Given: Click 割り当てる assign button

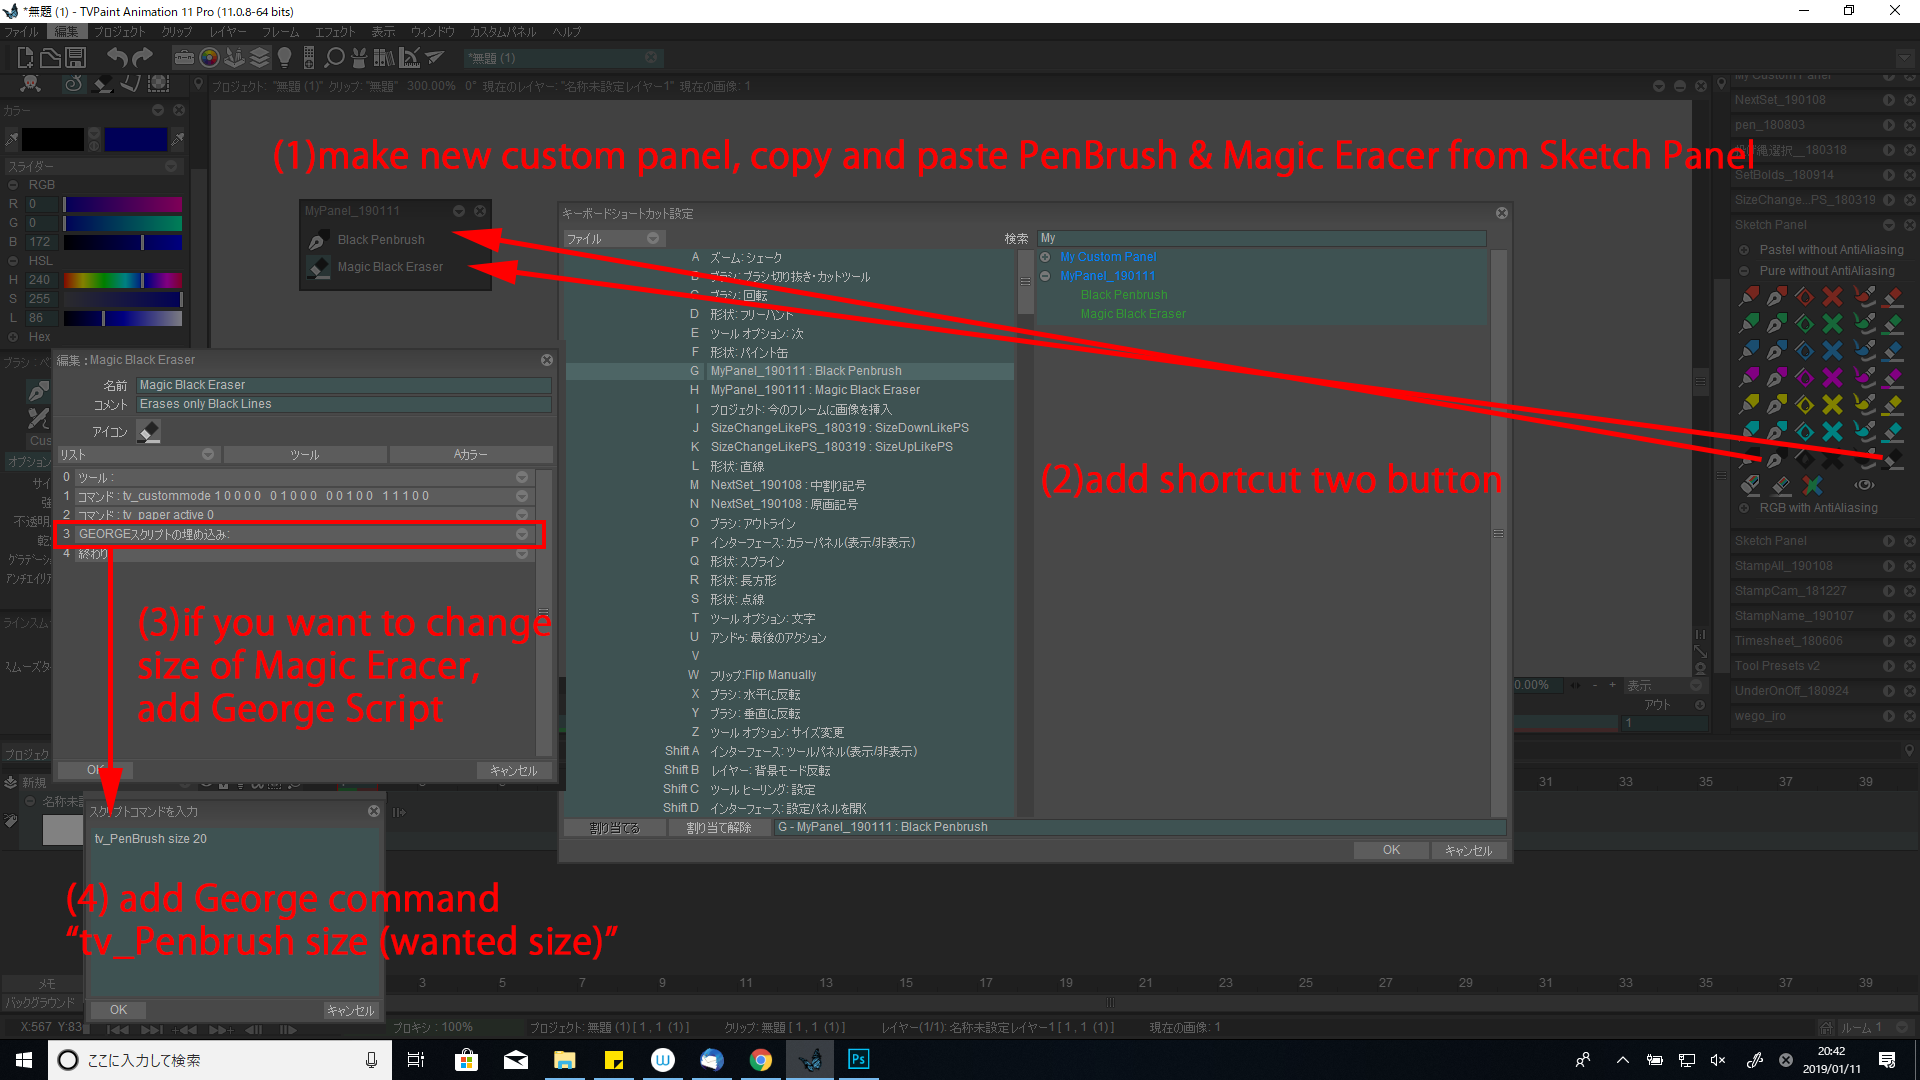Looking at the screenshot, I should pyautogui.click(x=614, y=828).
